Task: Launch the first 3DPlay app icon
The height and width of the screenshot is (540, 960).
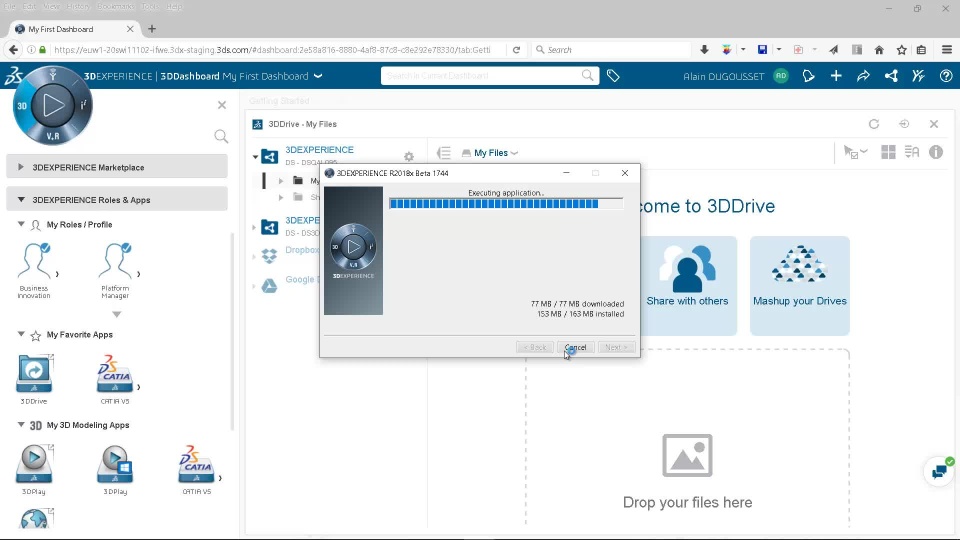Action: (x=34, y=464)
